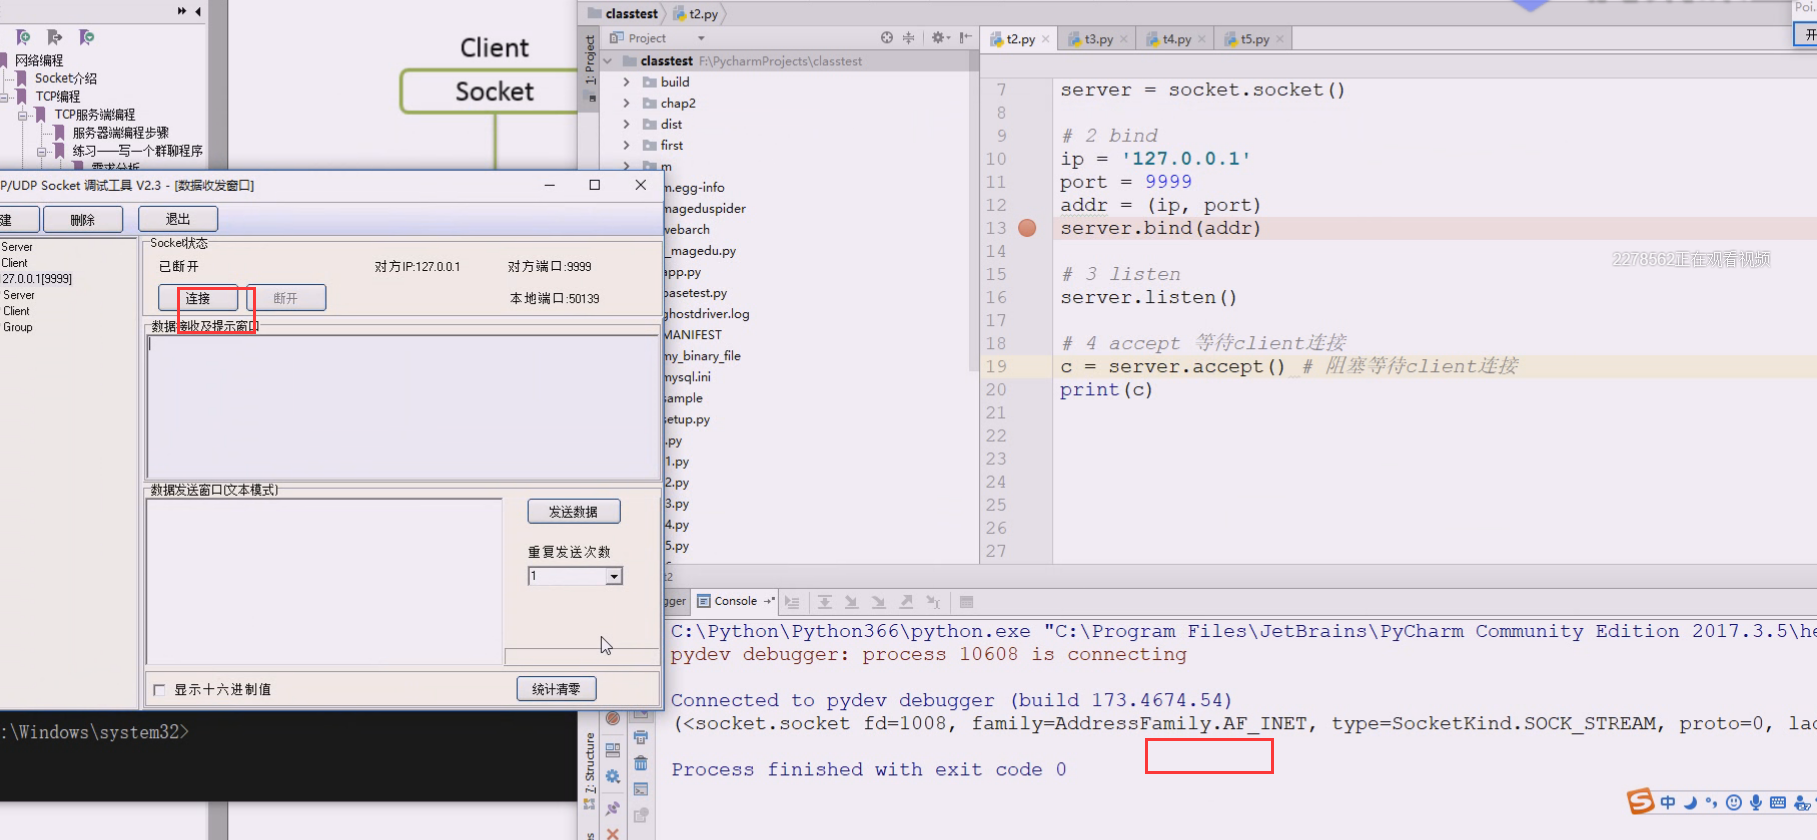Expand the first folder
Viewport: 1817px width, 840px height.
[x=627, y=145]
